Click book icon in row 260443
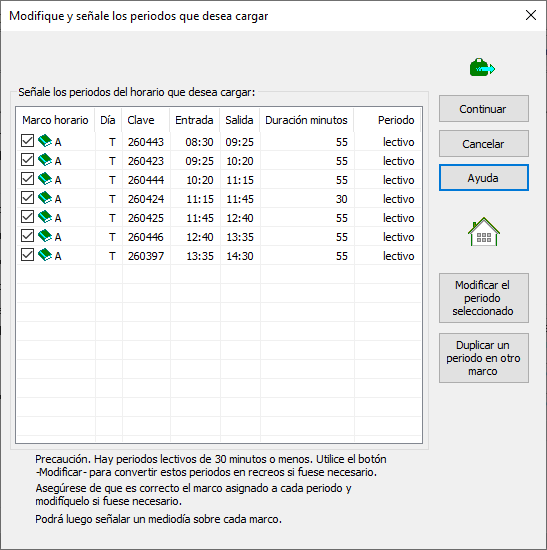Screen dimensions: 547x550 (45, 141)
